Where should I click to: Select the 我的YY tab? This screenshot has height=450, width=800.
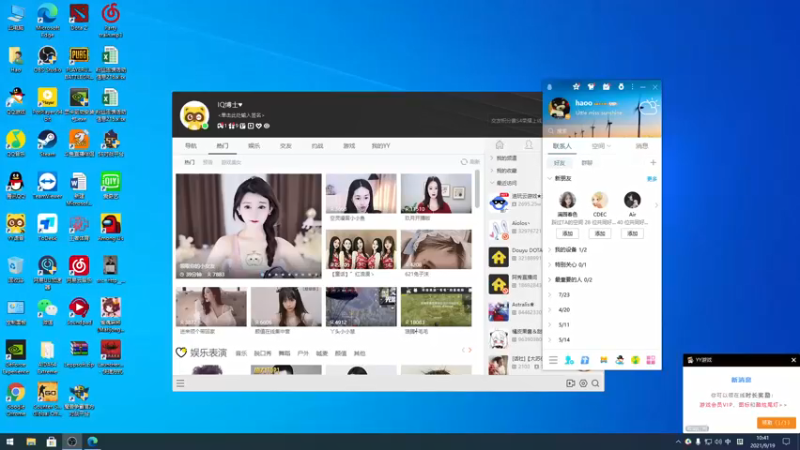coord(381,146)
